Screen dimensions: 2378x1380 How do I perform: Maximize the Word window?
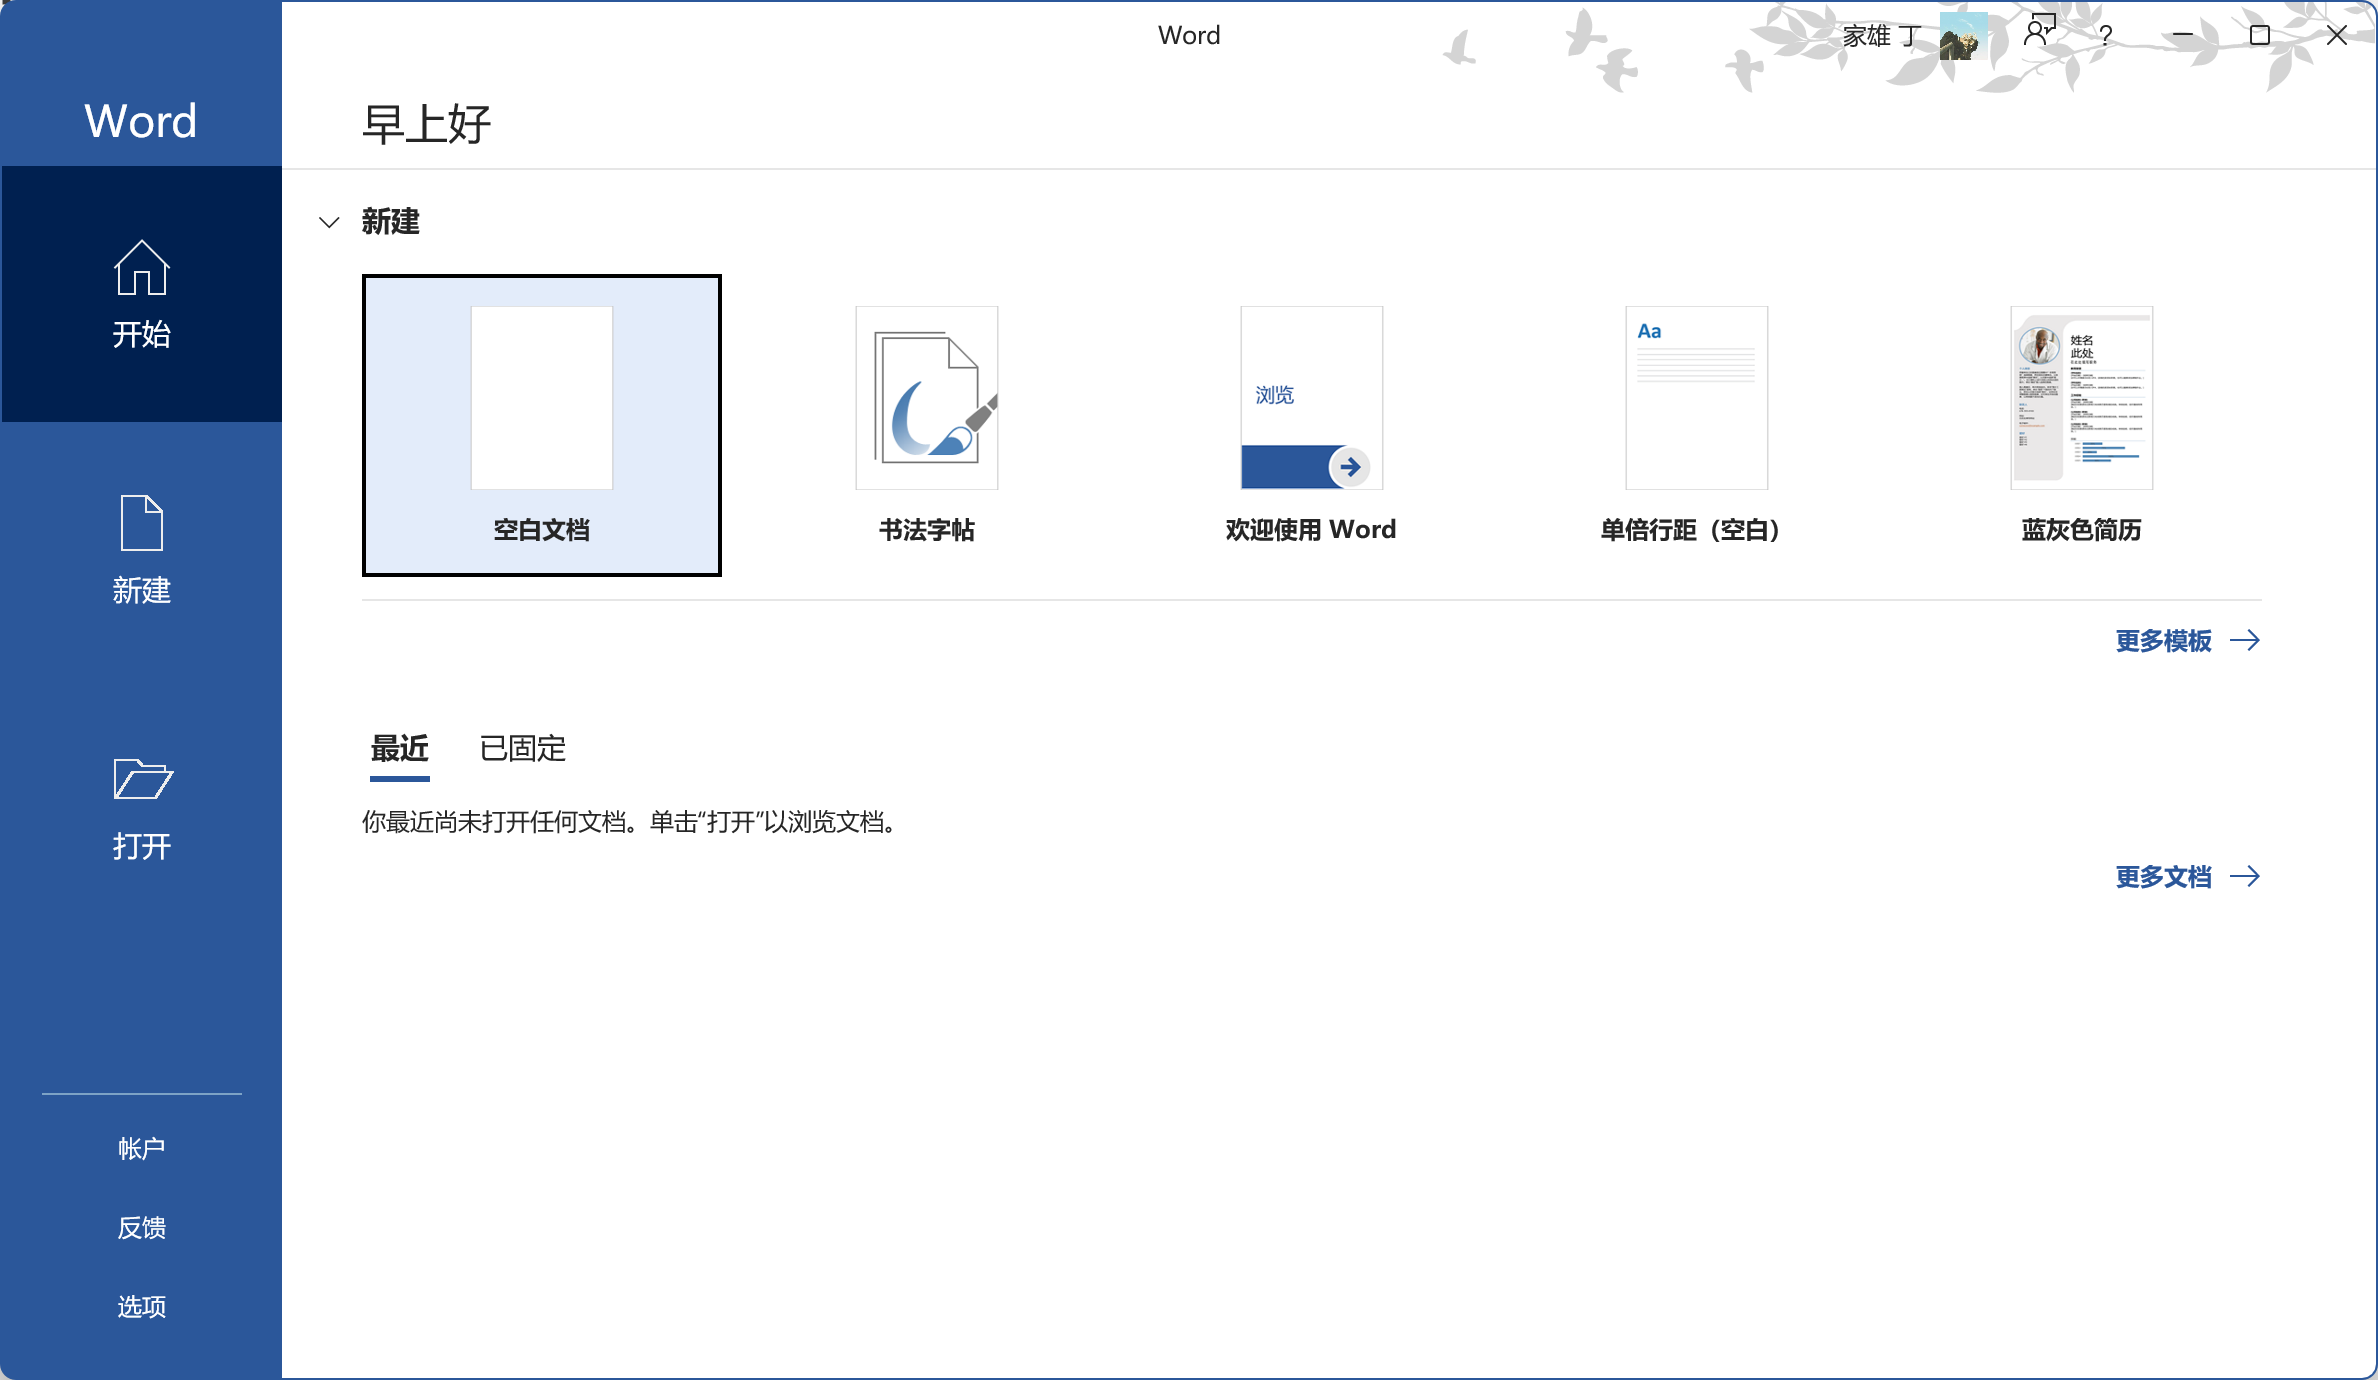2260,35
